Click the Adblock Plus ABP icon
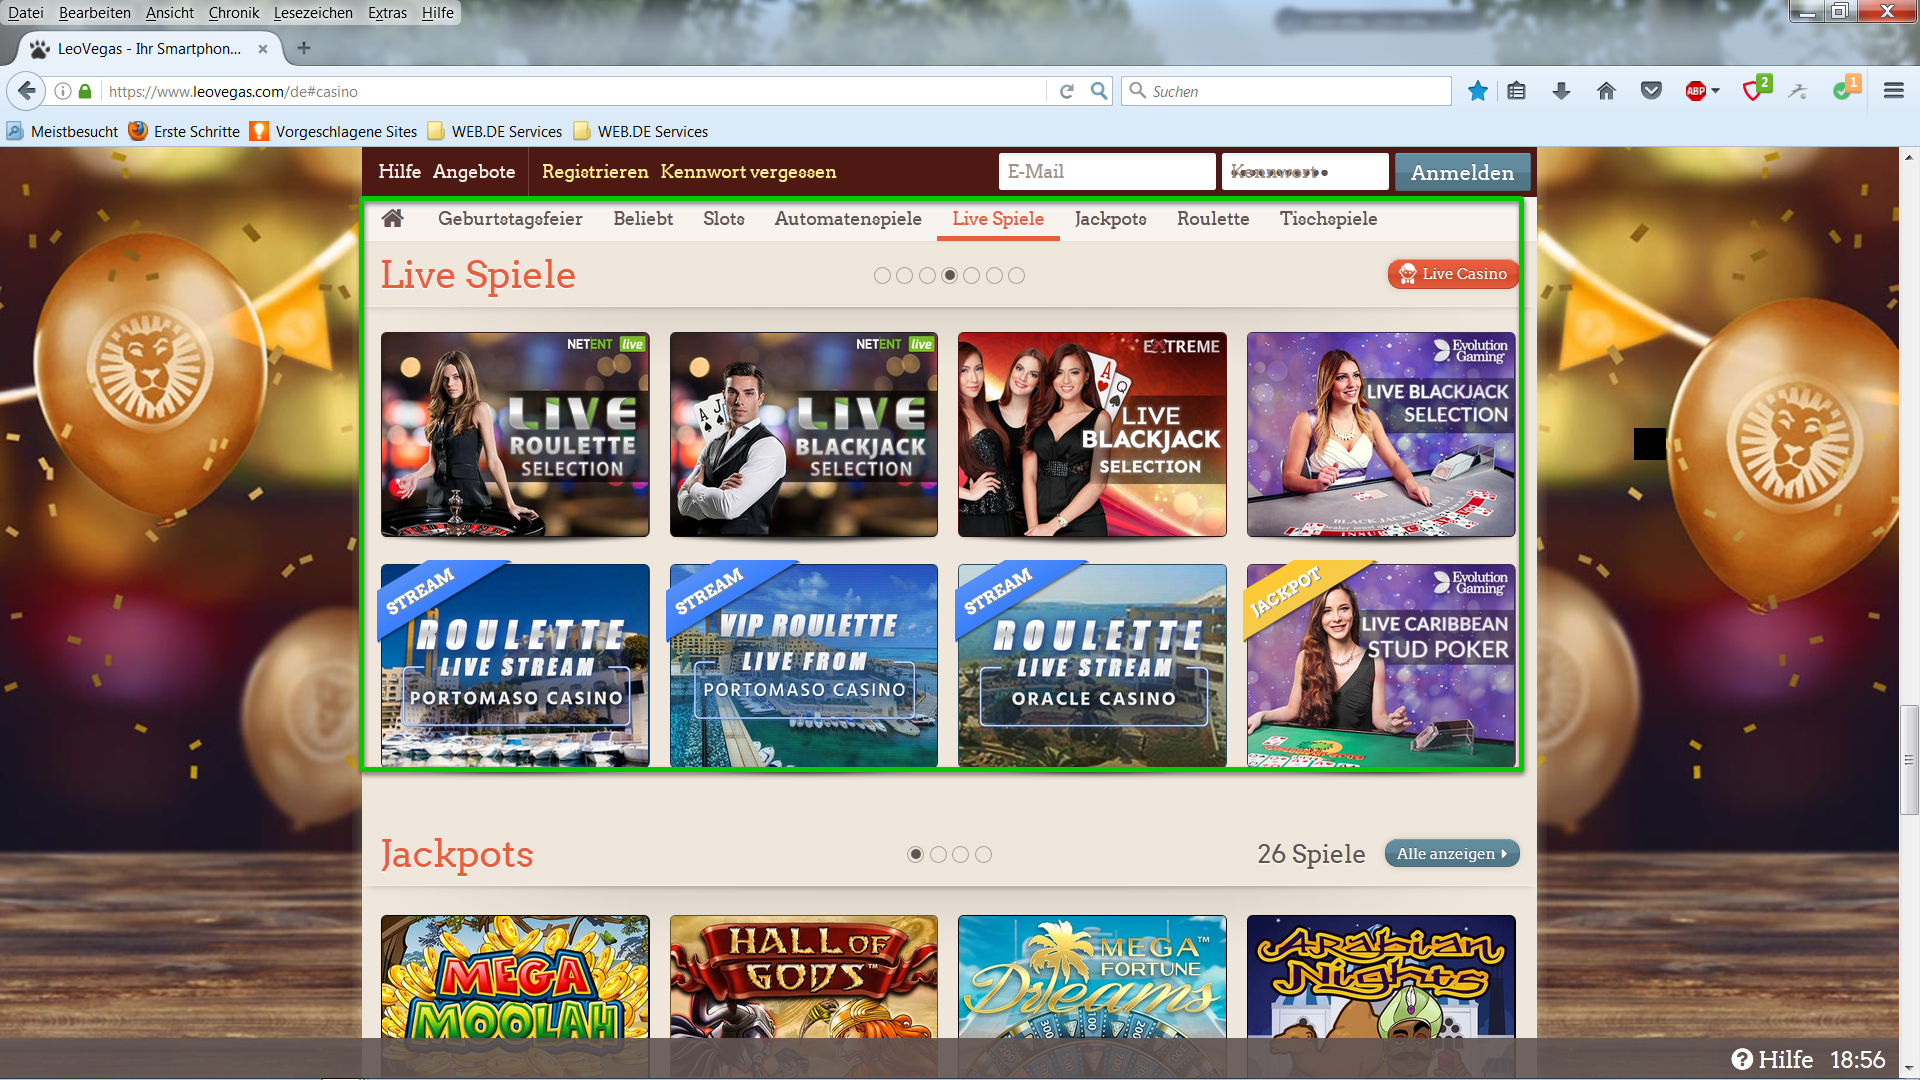This screenshot has height=1080, width=1920. click(1696, 91)
